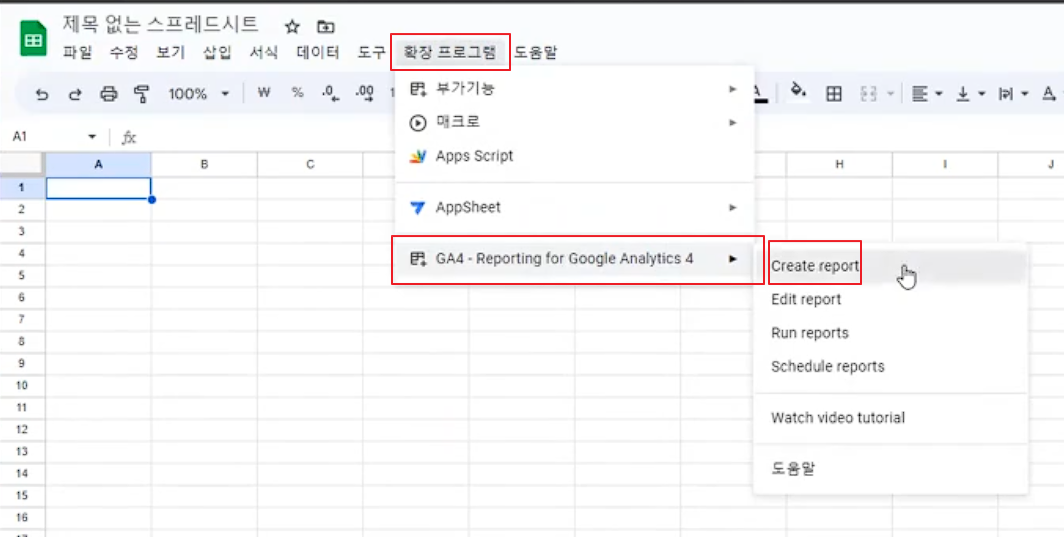
Task: Select row 1 header
Action: pos(22,187)
